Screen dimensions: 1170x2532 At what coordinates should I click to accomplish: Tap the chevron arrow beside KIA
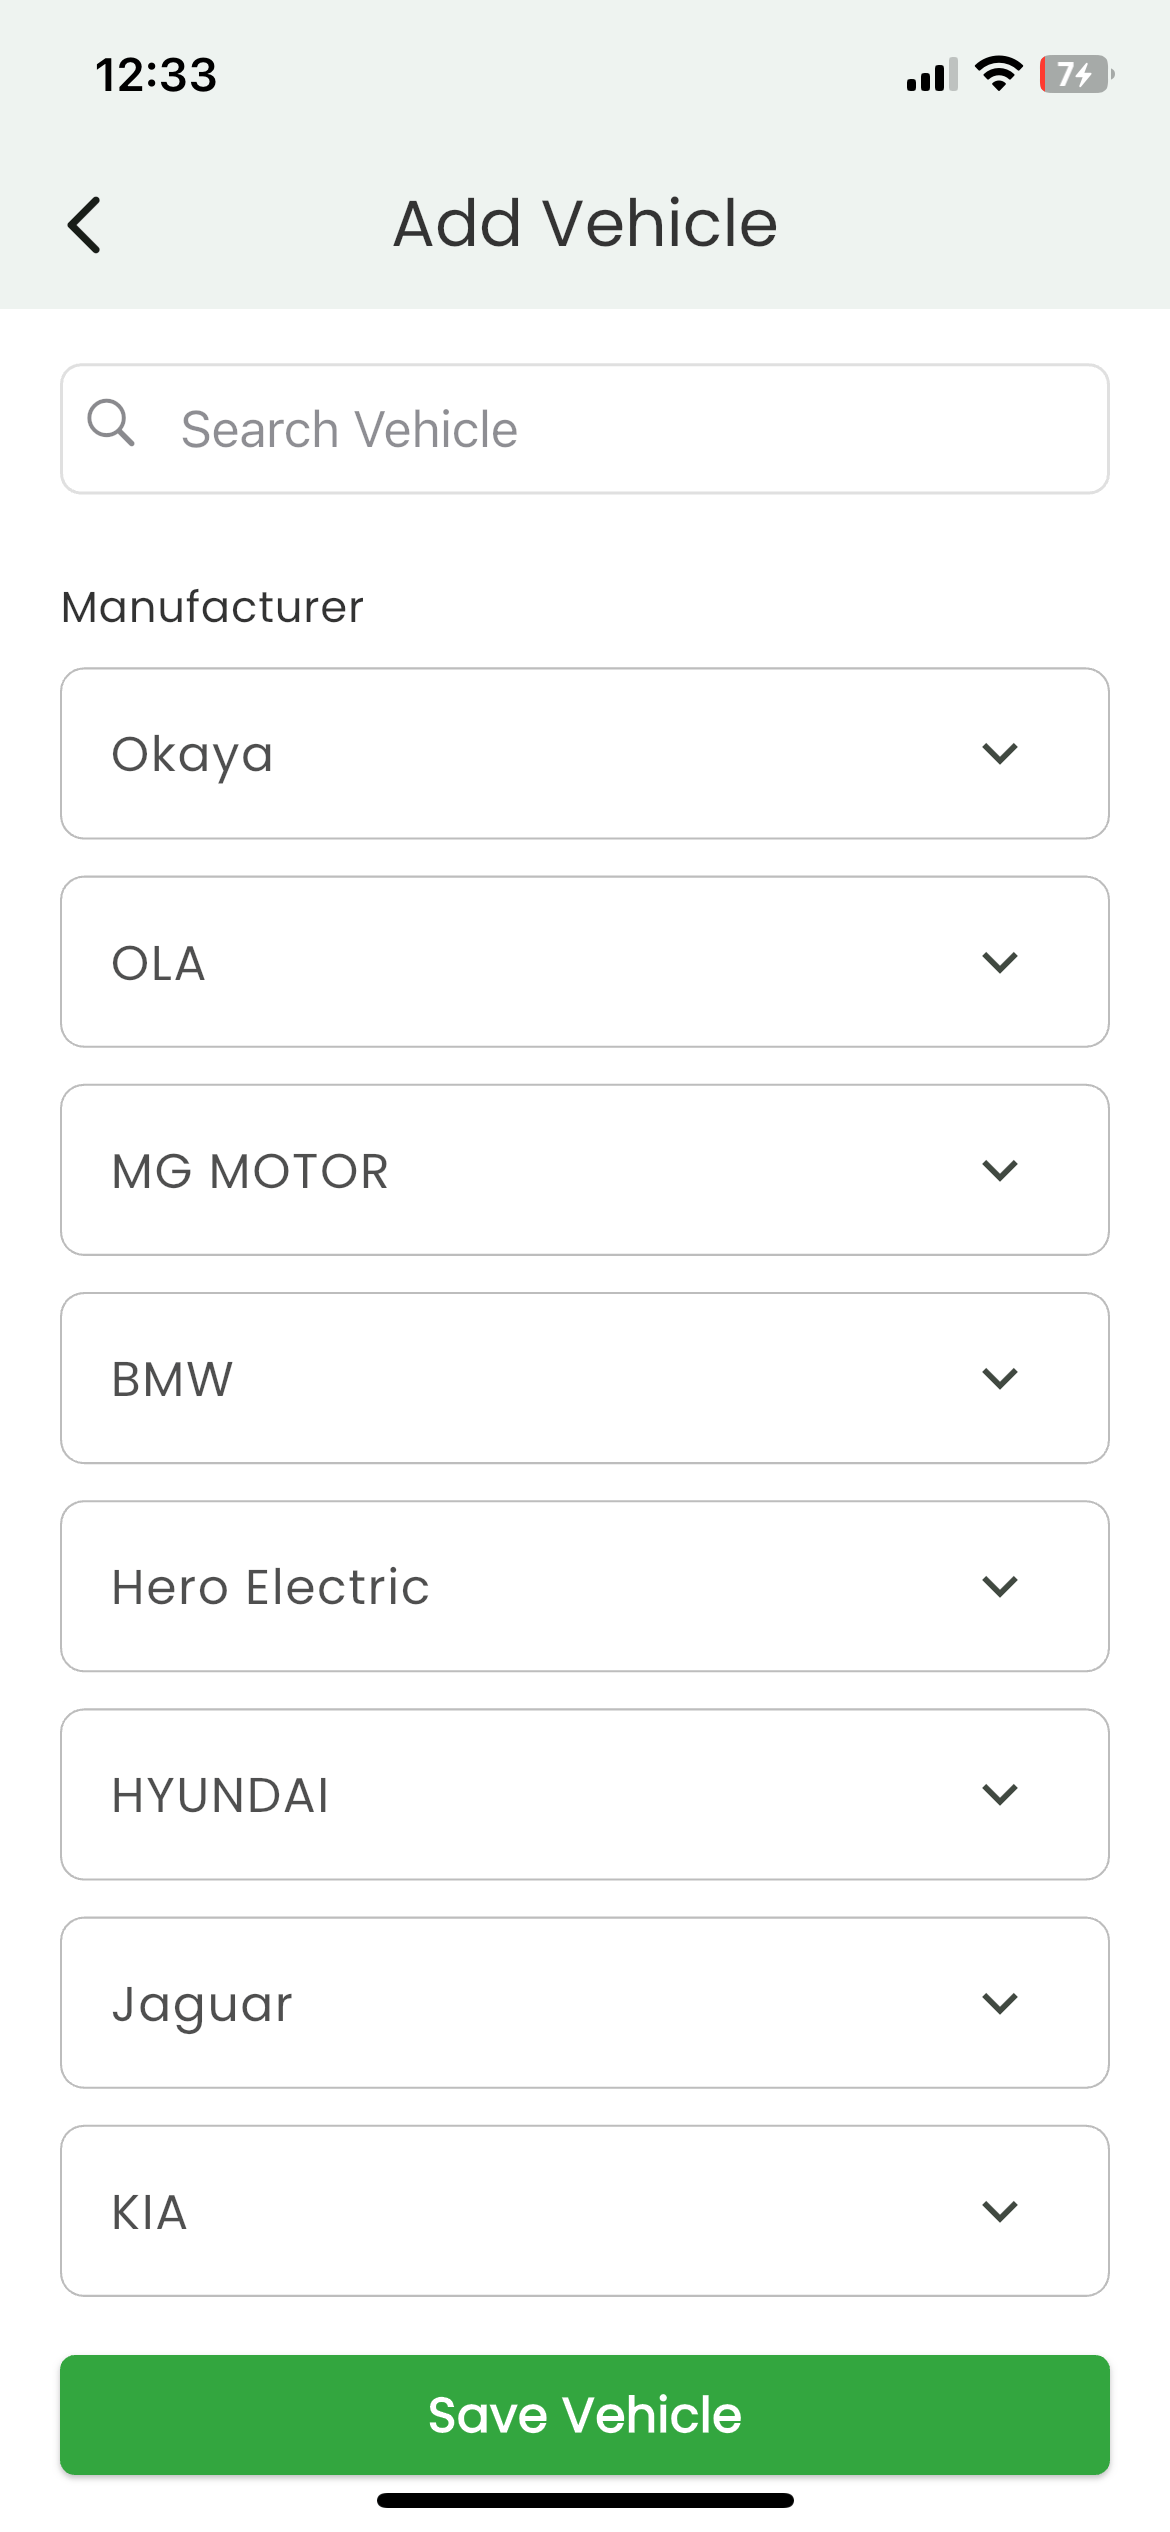click(1000, 2211)
